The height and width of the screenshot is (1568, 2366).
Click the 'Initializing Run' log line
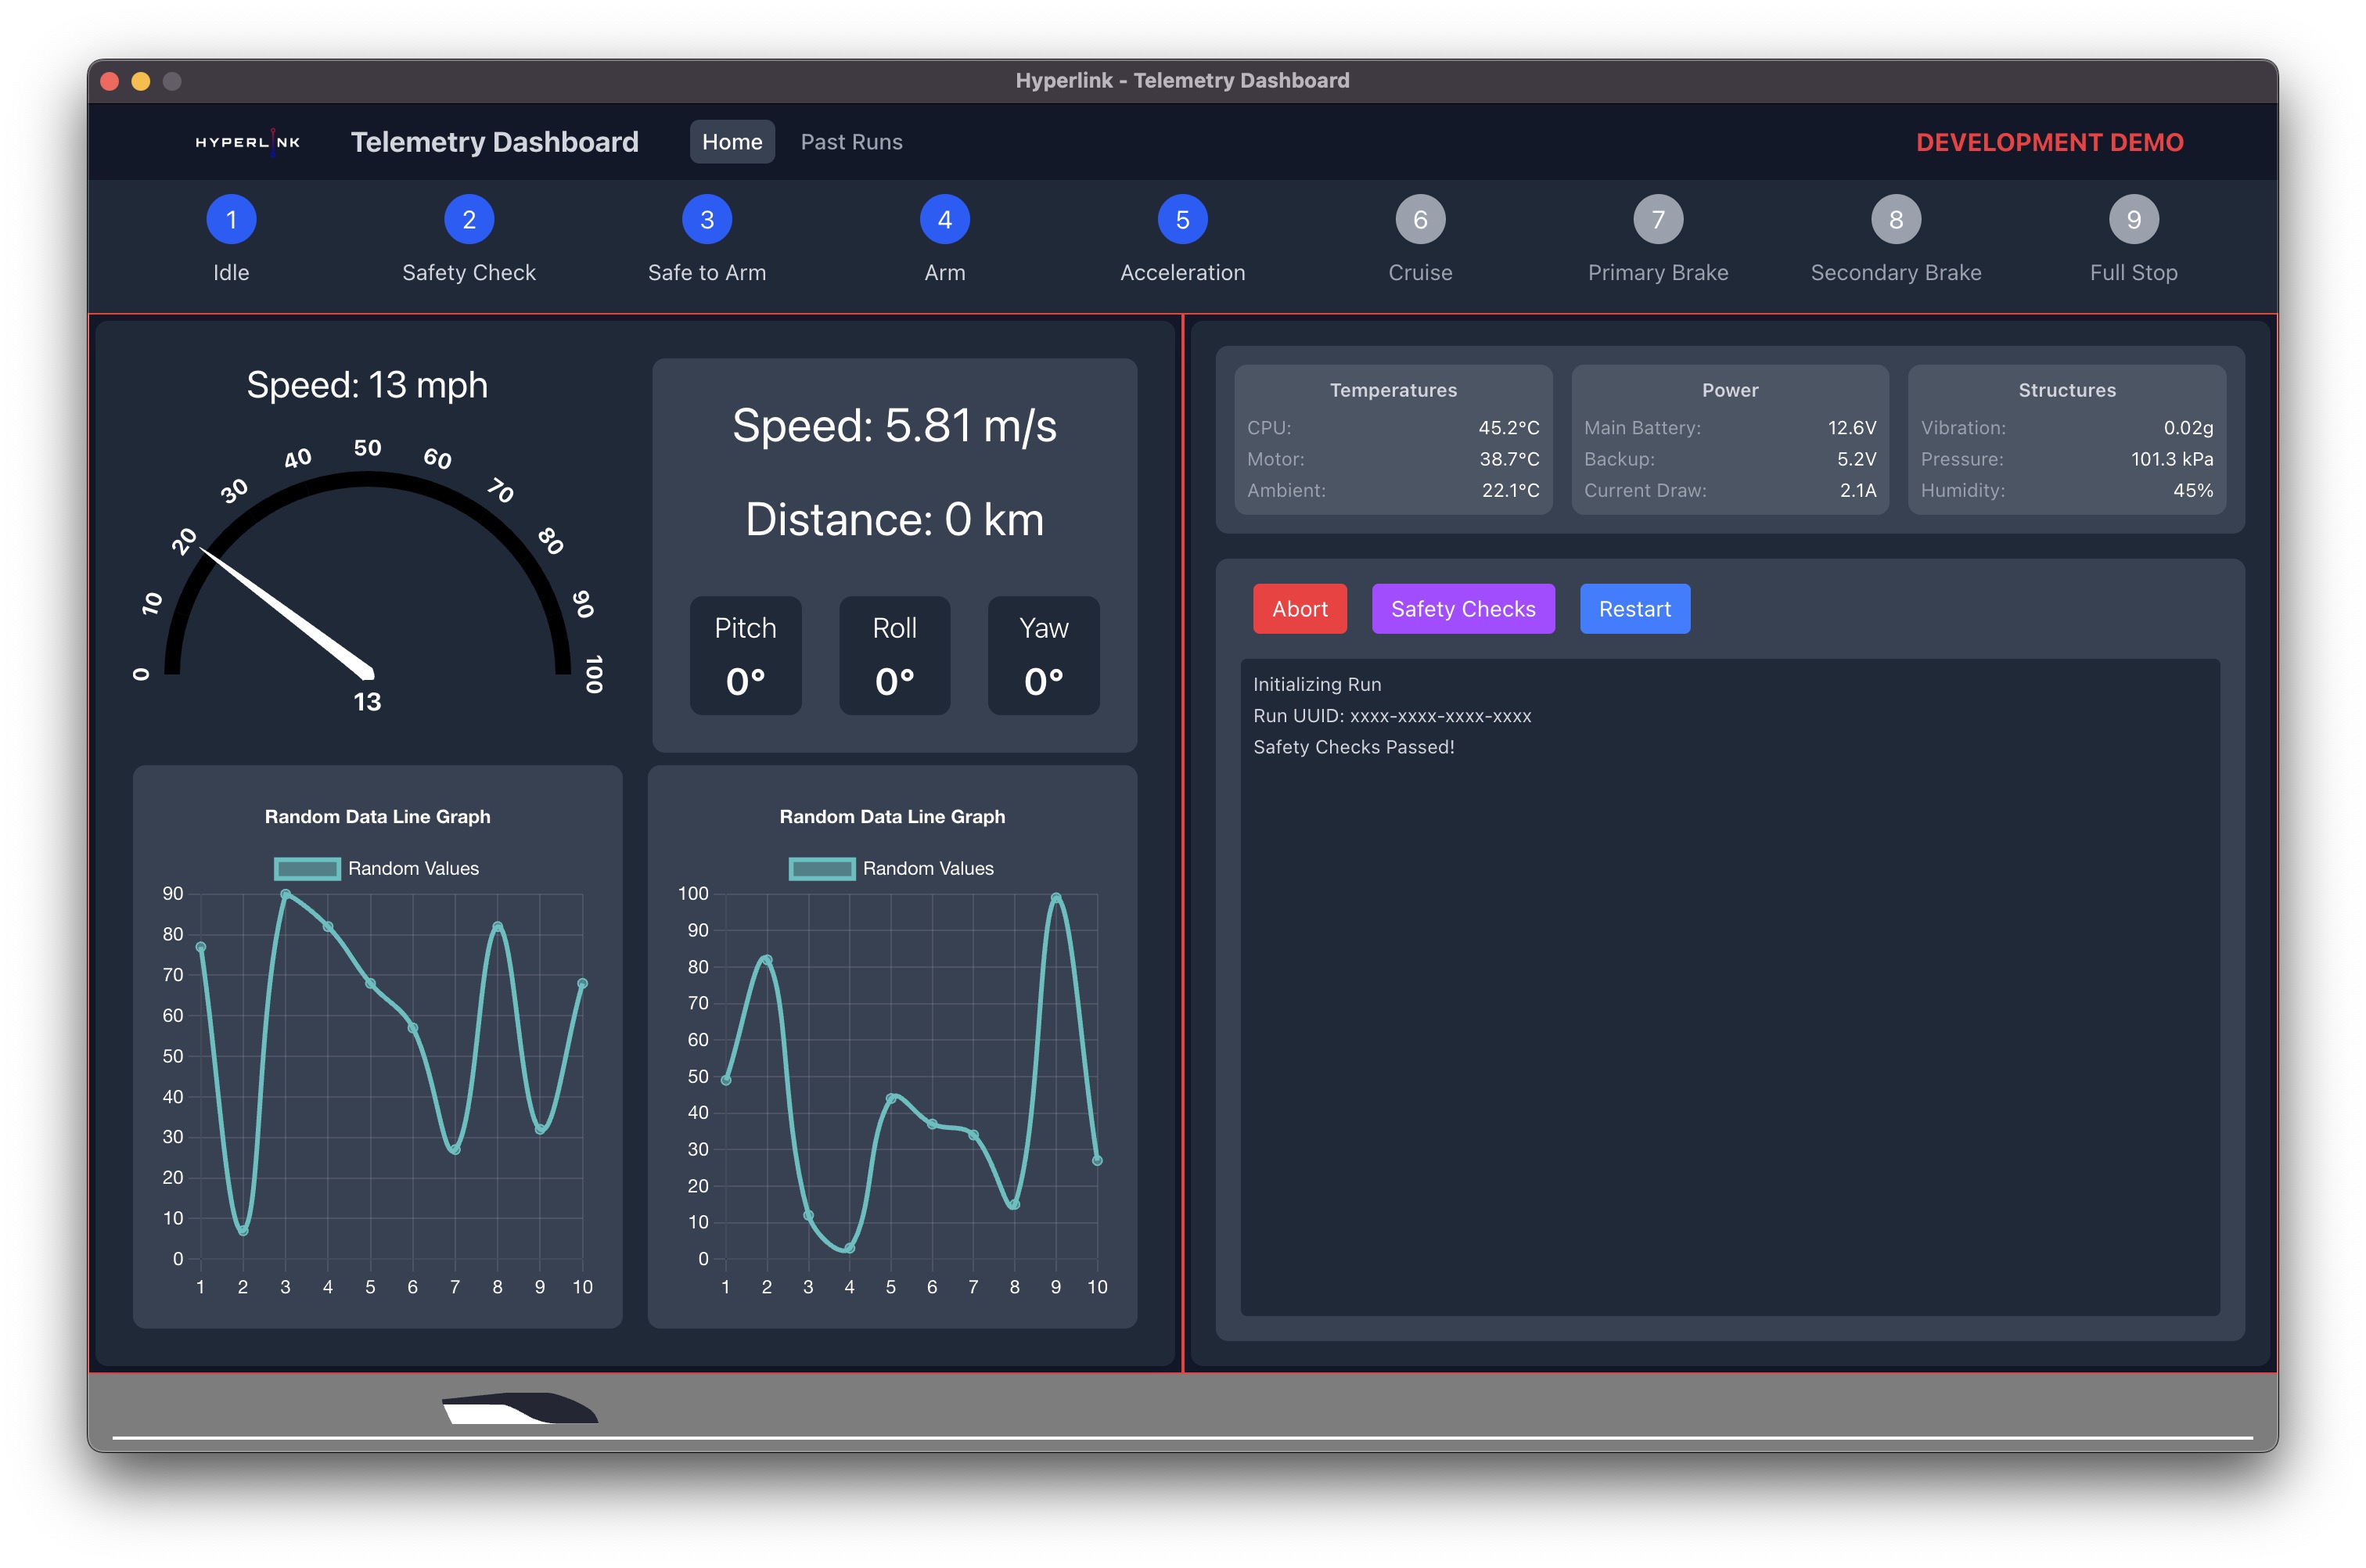pyautogui.click(x=1317, y=685)
